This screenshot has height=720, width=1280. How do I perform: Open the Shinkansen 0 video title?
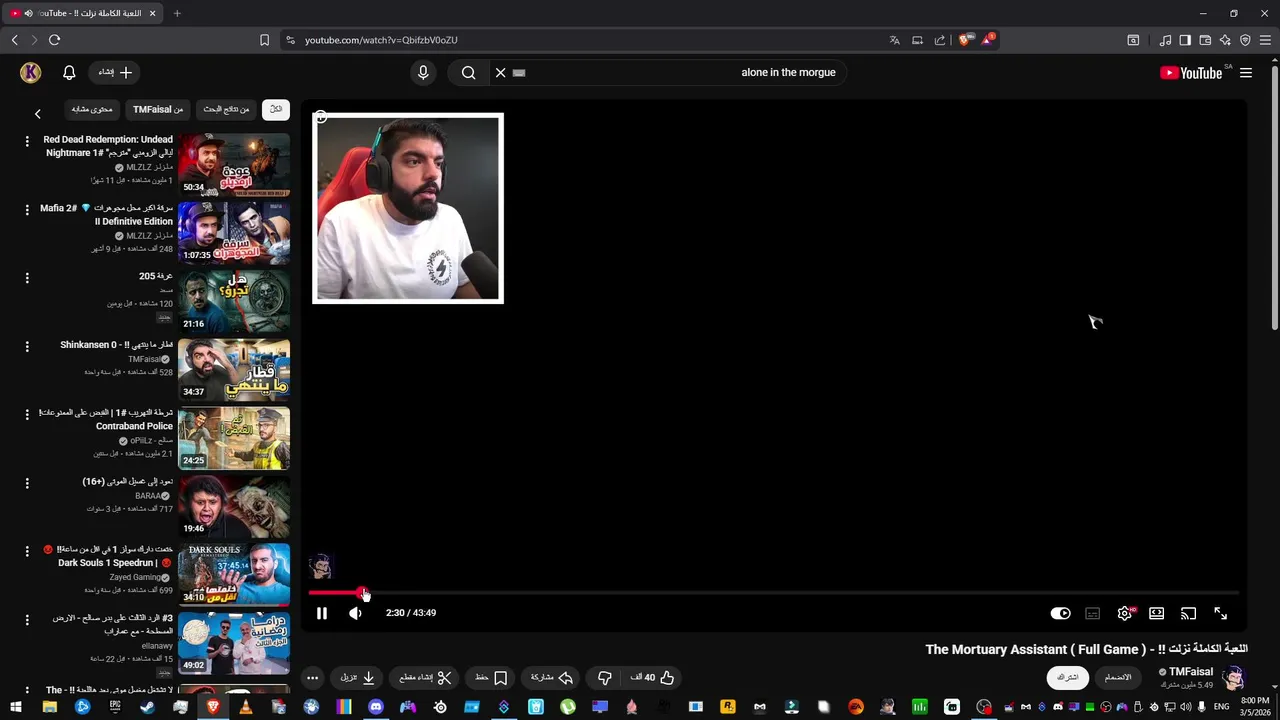pos(116,345)
